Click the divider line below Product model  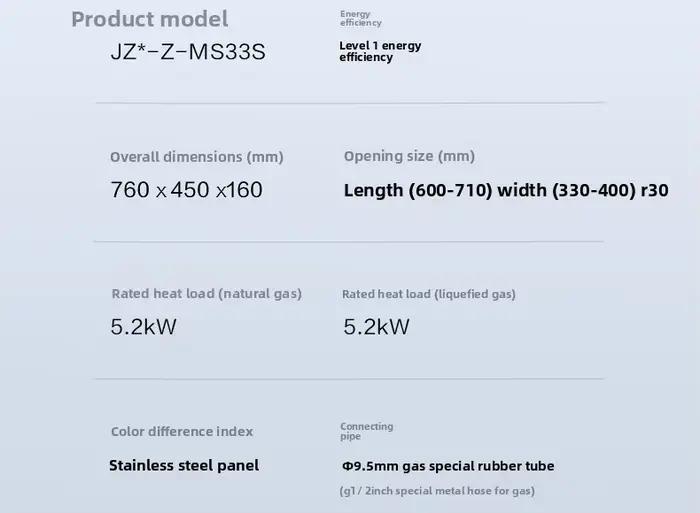click(350, 103)
